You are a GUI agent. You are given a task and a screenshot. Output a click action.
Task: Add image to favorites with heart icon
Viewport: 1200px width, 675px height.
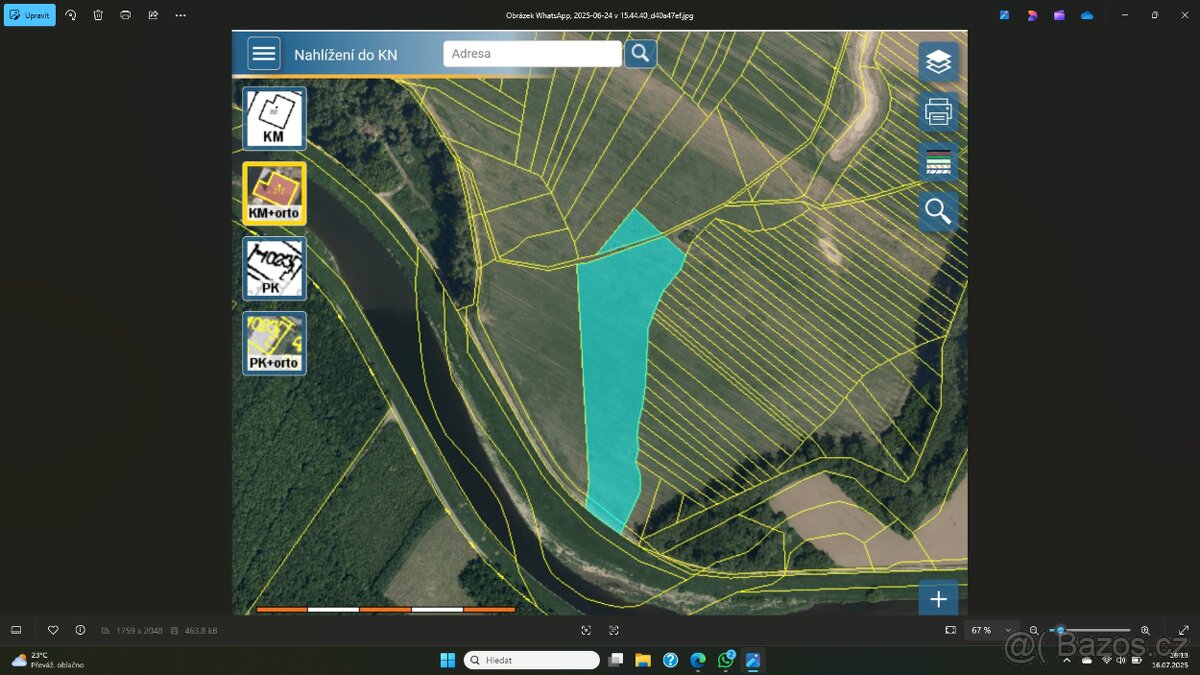click(x=53, y=630)
